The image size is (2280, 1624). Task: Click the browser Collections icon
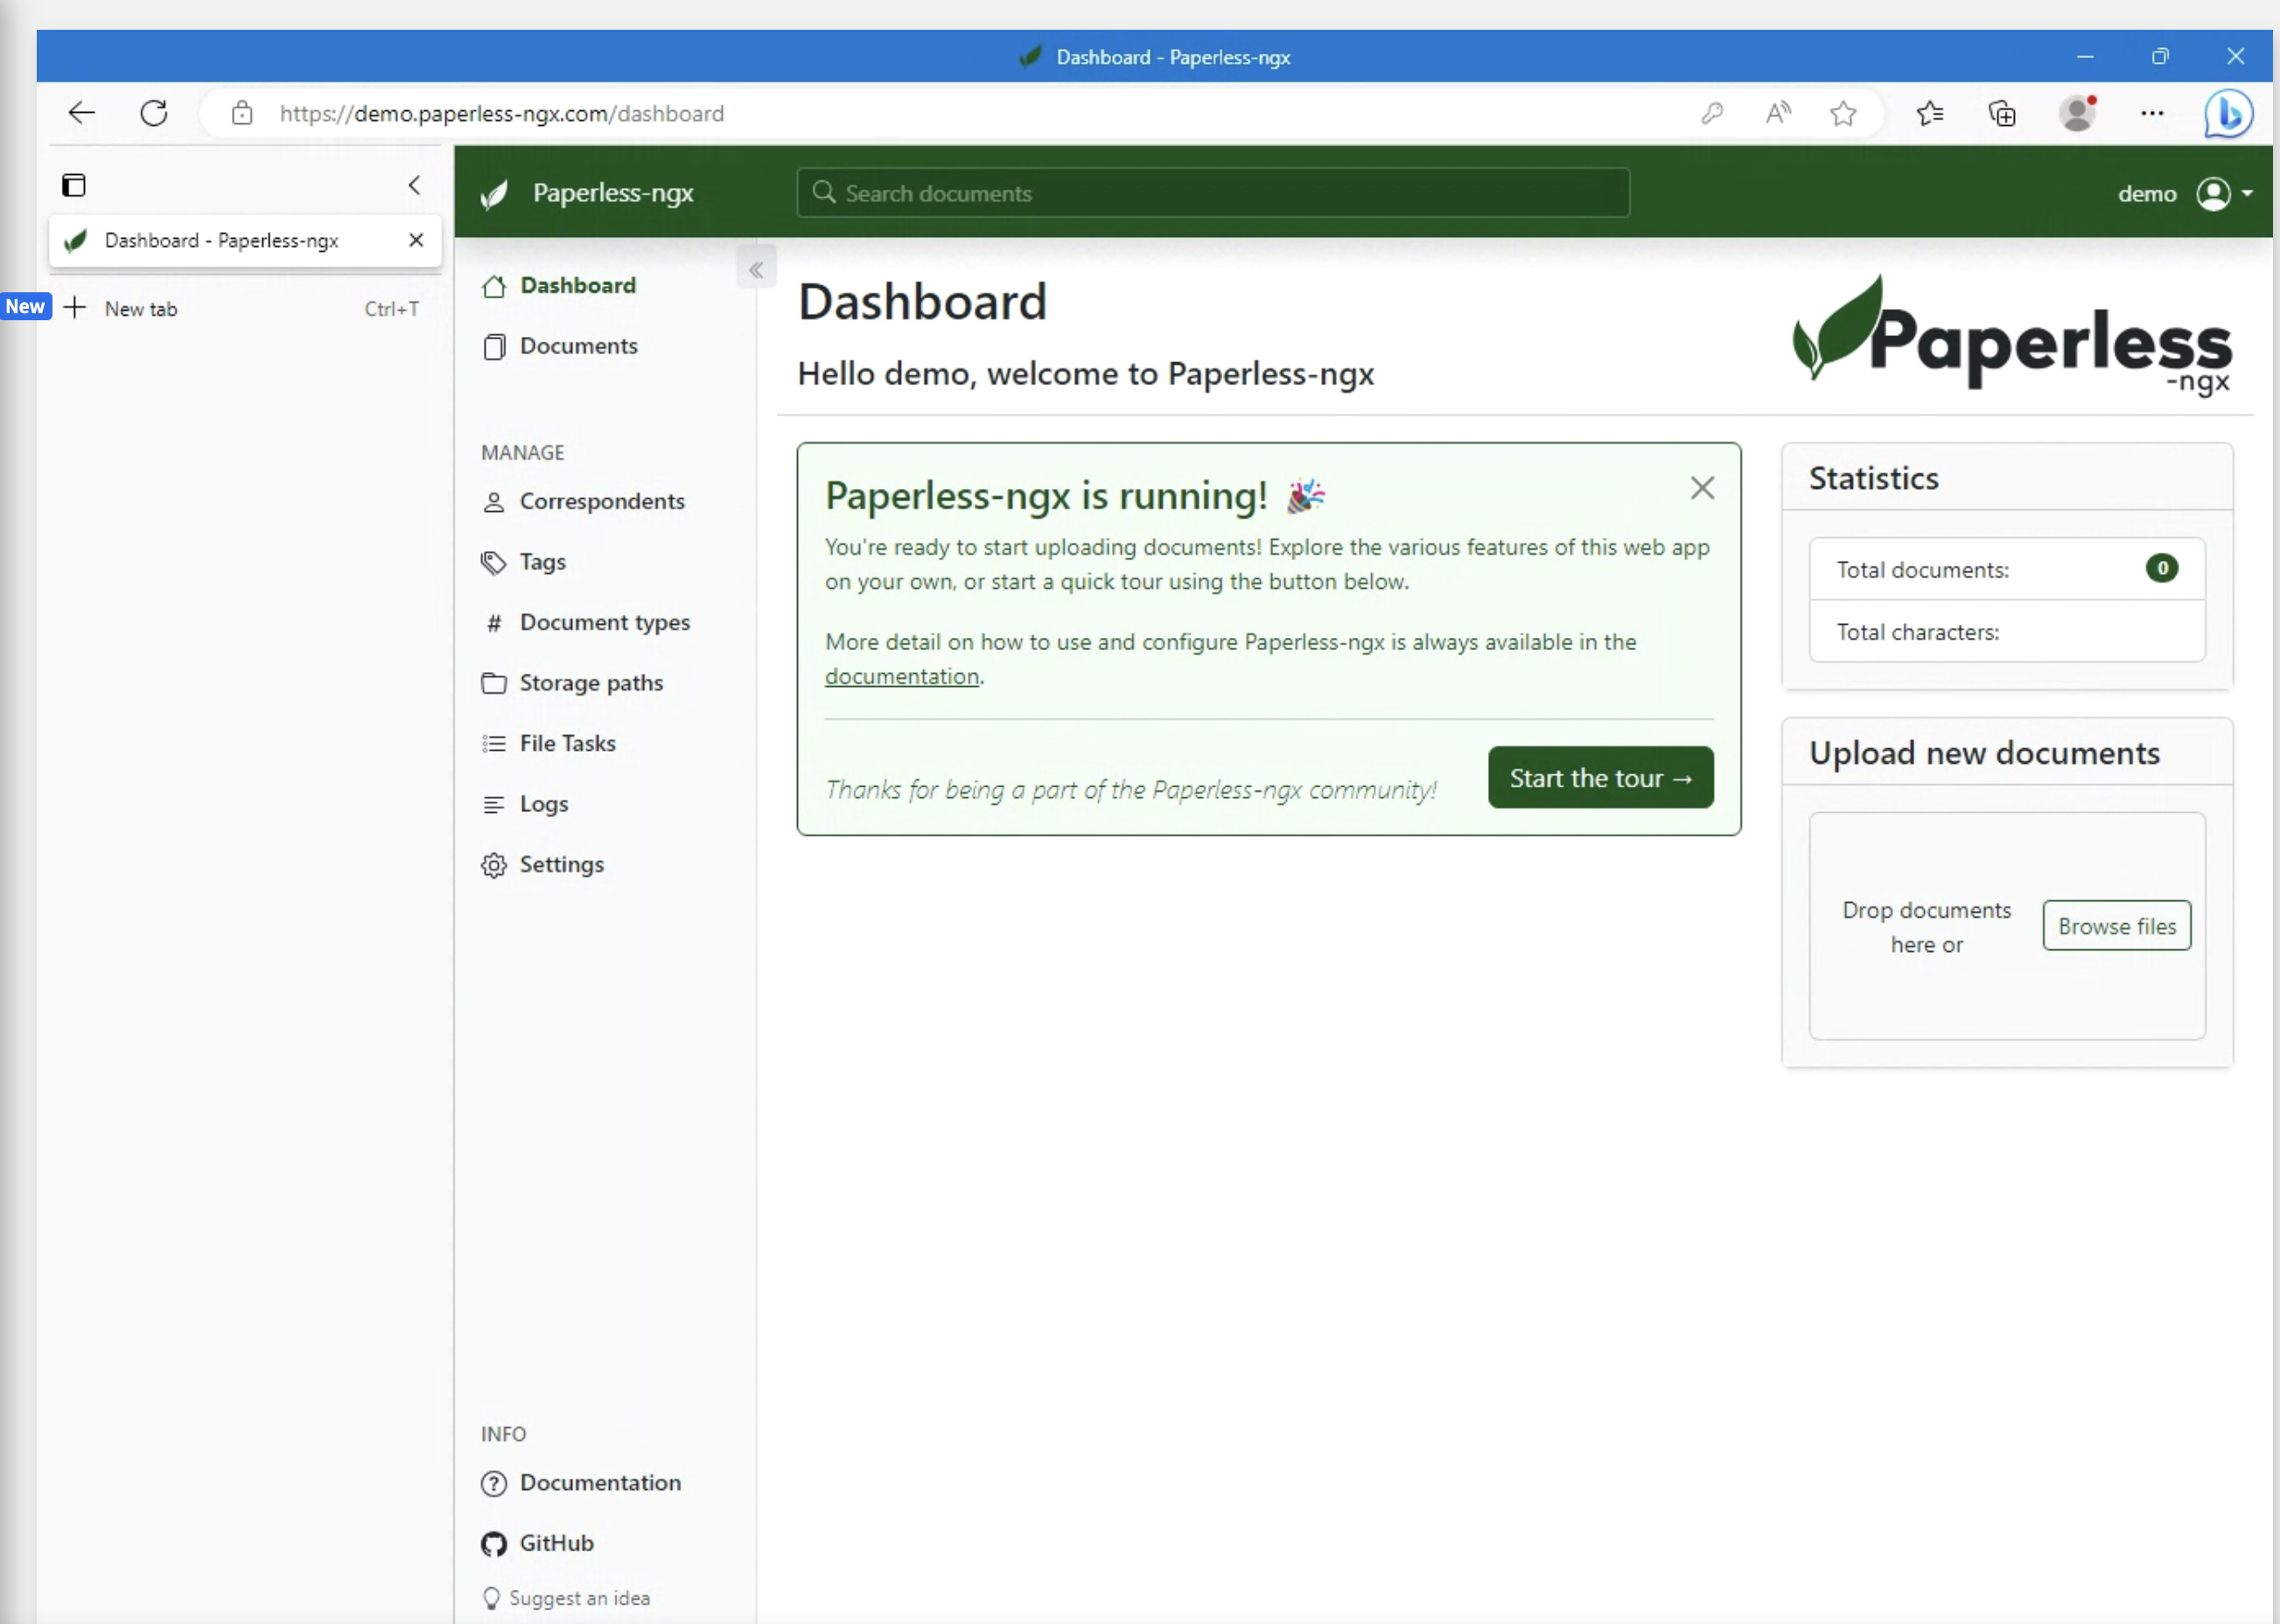coord(2001,113)
